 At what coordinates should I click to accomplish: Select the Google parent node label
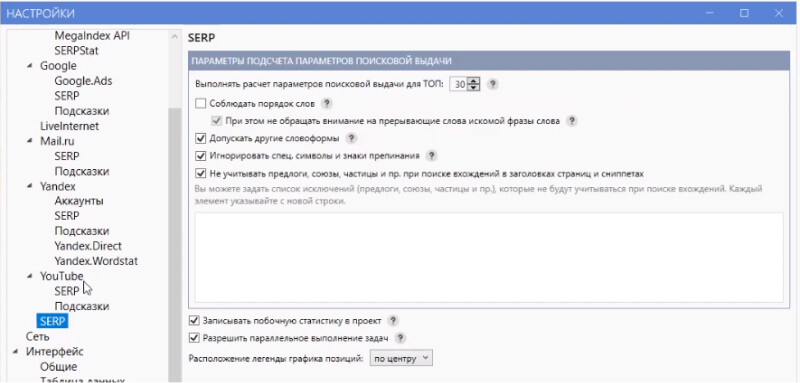58,66
